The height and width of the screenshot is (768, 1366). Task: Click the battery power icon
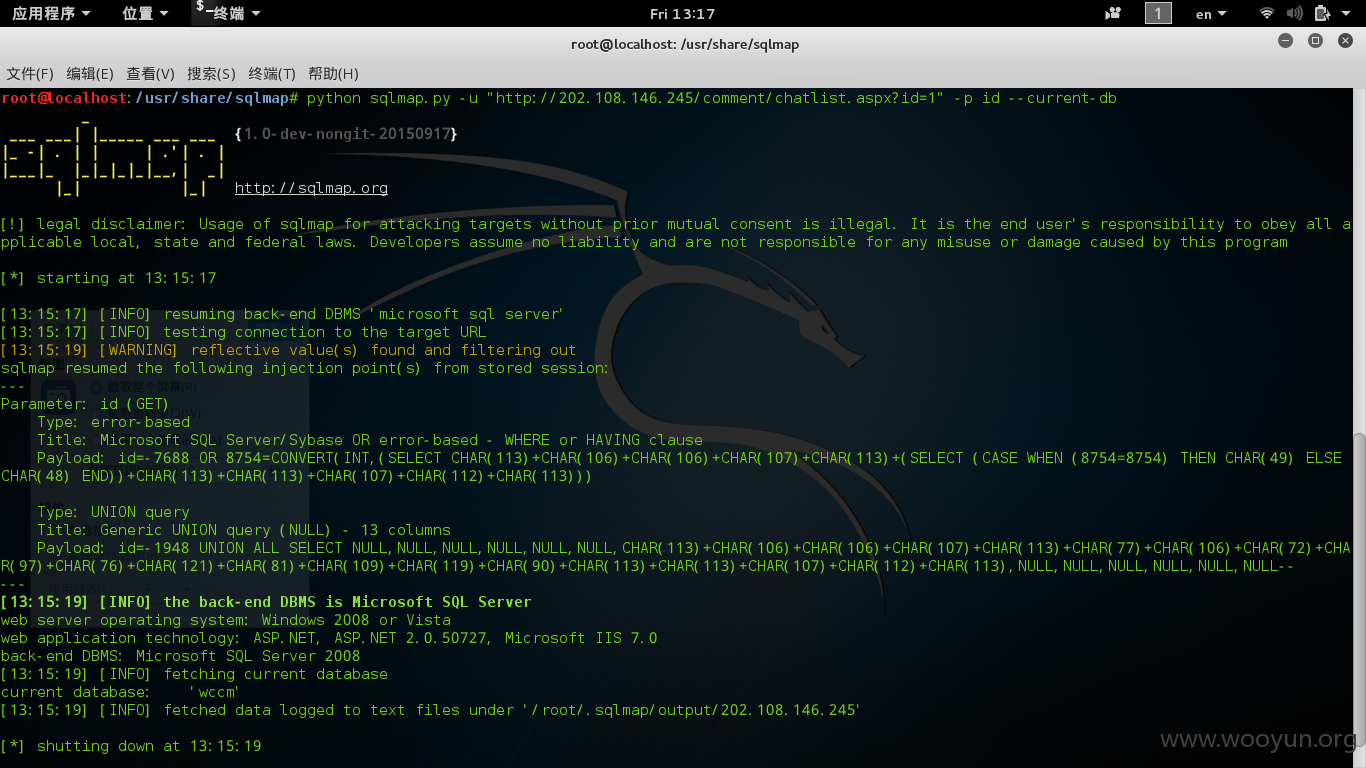(1322, 14)
